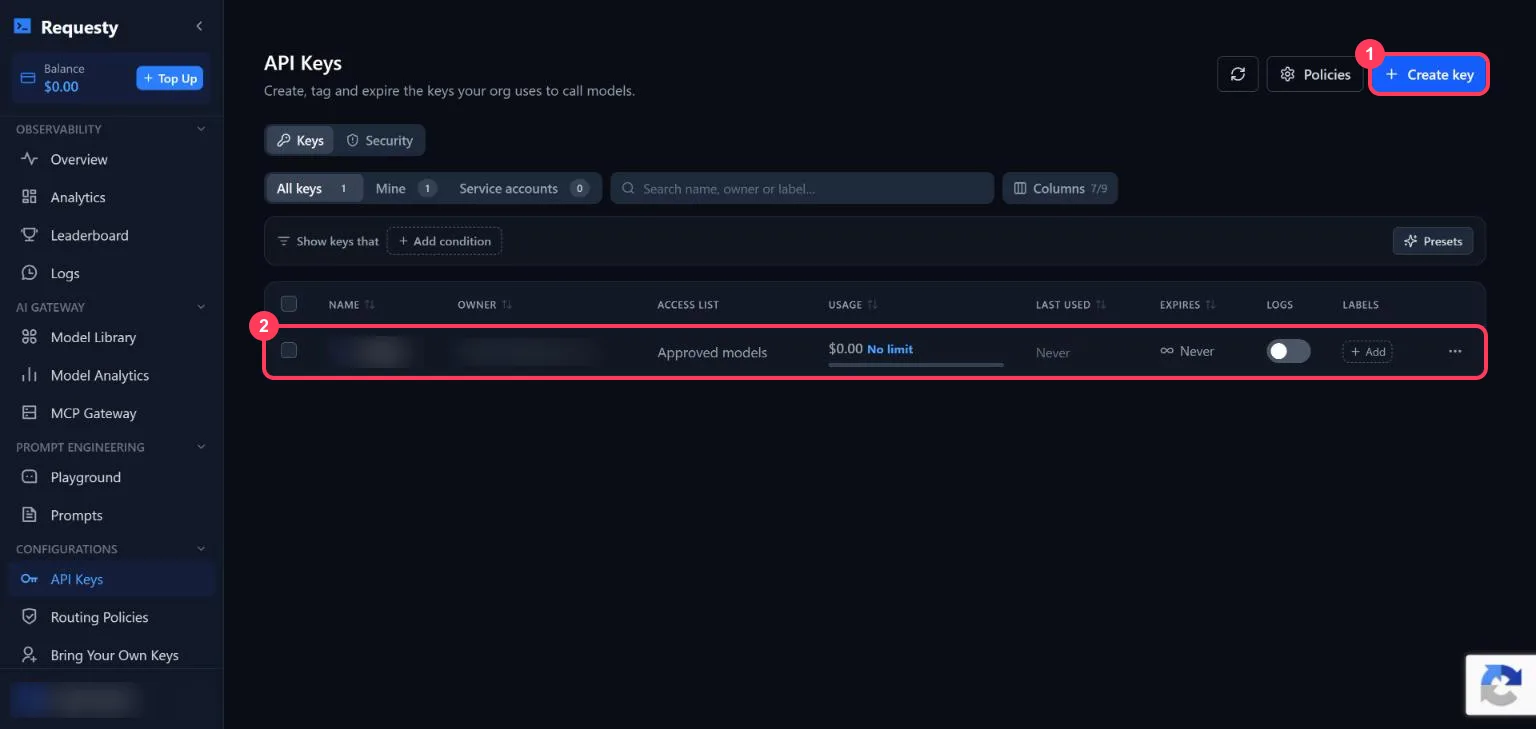Screen dimensions: 1536x729
Task: Sort by the Last Used column
Action: [1071, 304]
